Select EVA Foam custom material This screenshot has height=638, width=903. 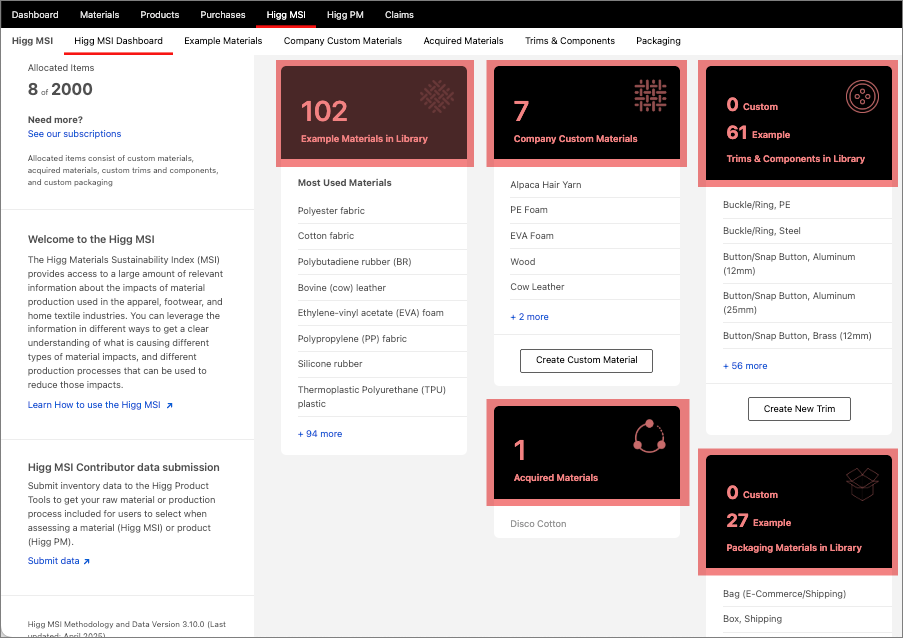595,236
